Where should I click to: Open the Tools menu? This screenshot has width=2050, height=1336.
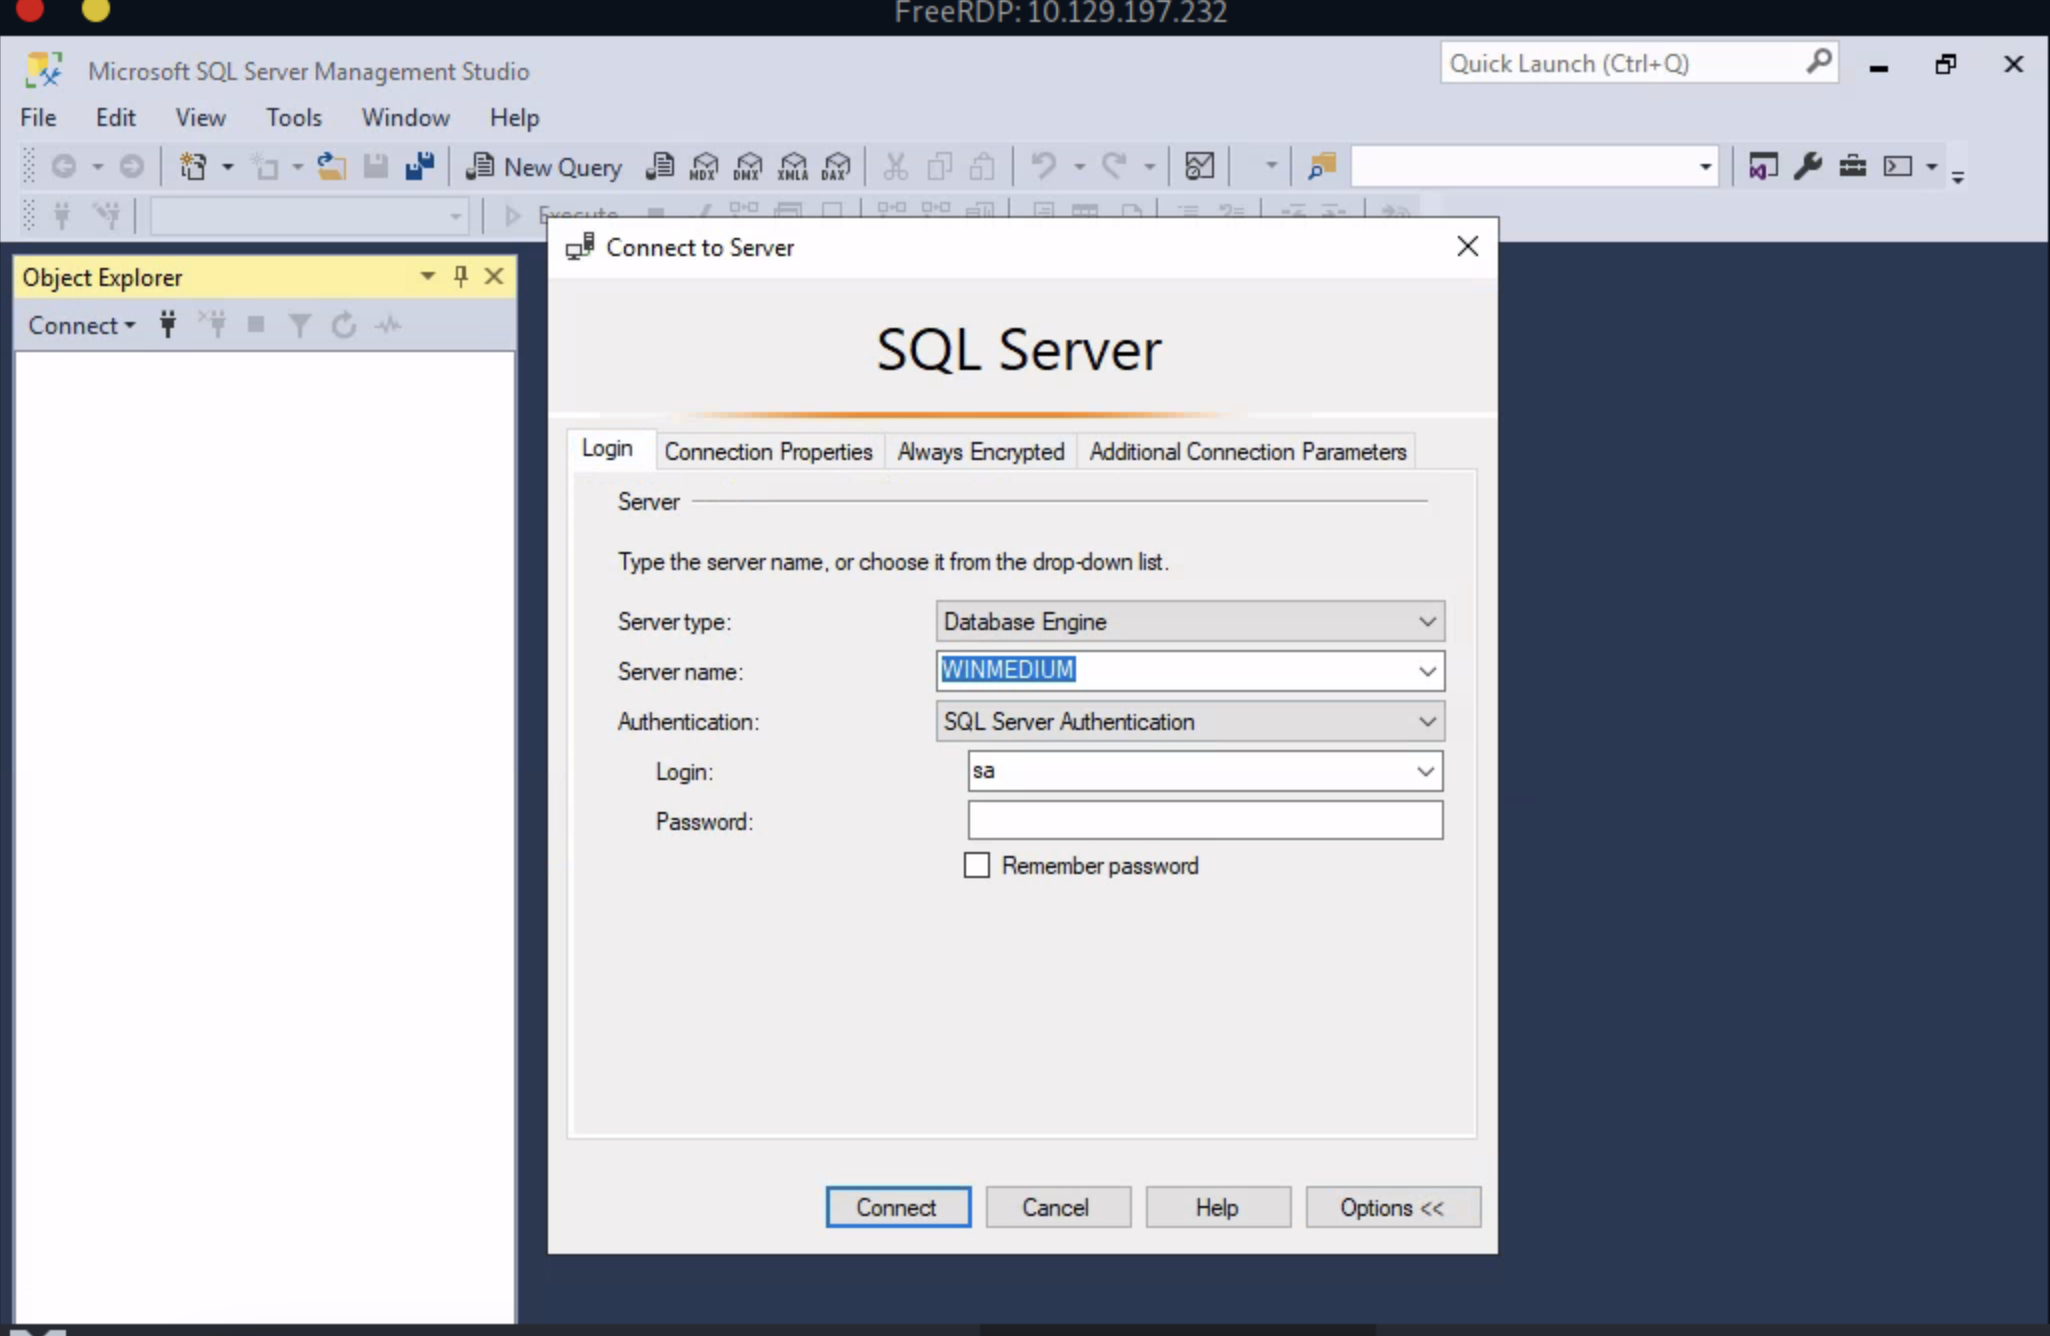pos(293,118)
